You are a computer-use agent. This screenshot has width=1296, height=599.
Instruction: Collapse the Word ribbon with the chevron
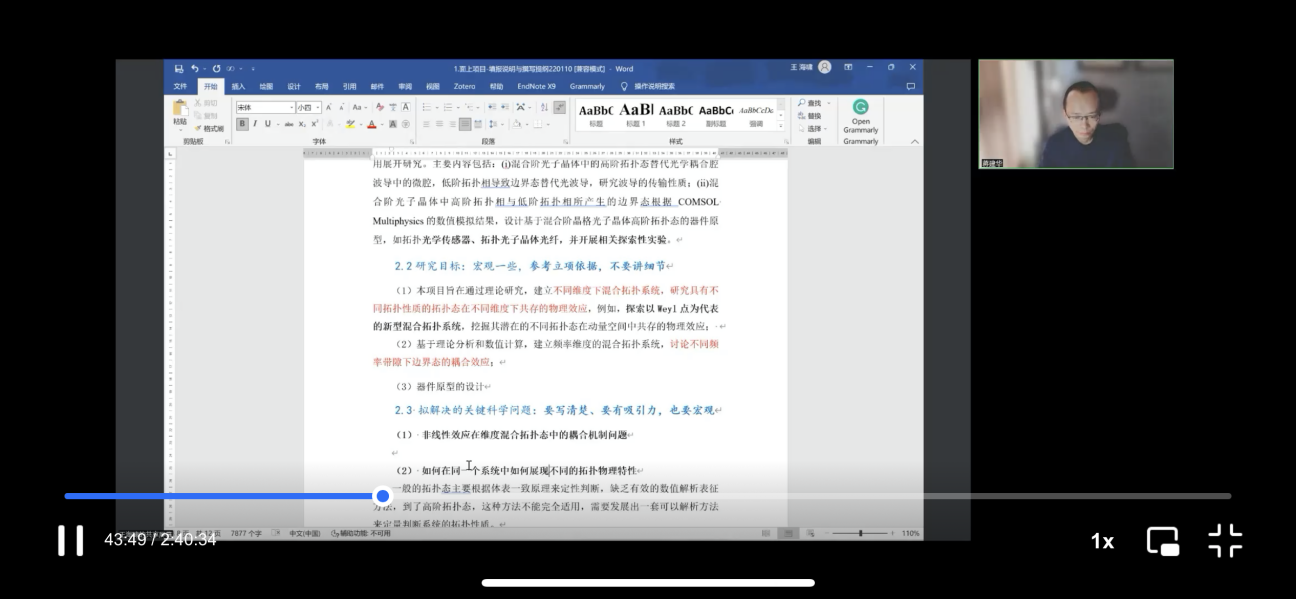[915, 141]
